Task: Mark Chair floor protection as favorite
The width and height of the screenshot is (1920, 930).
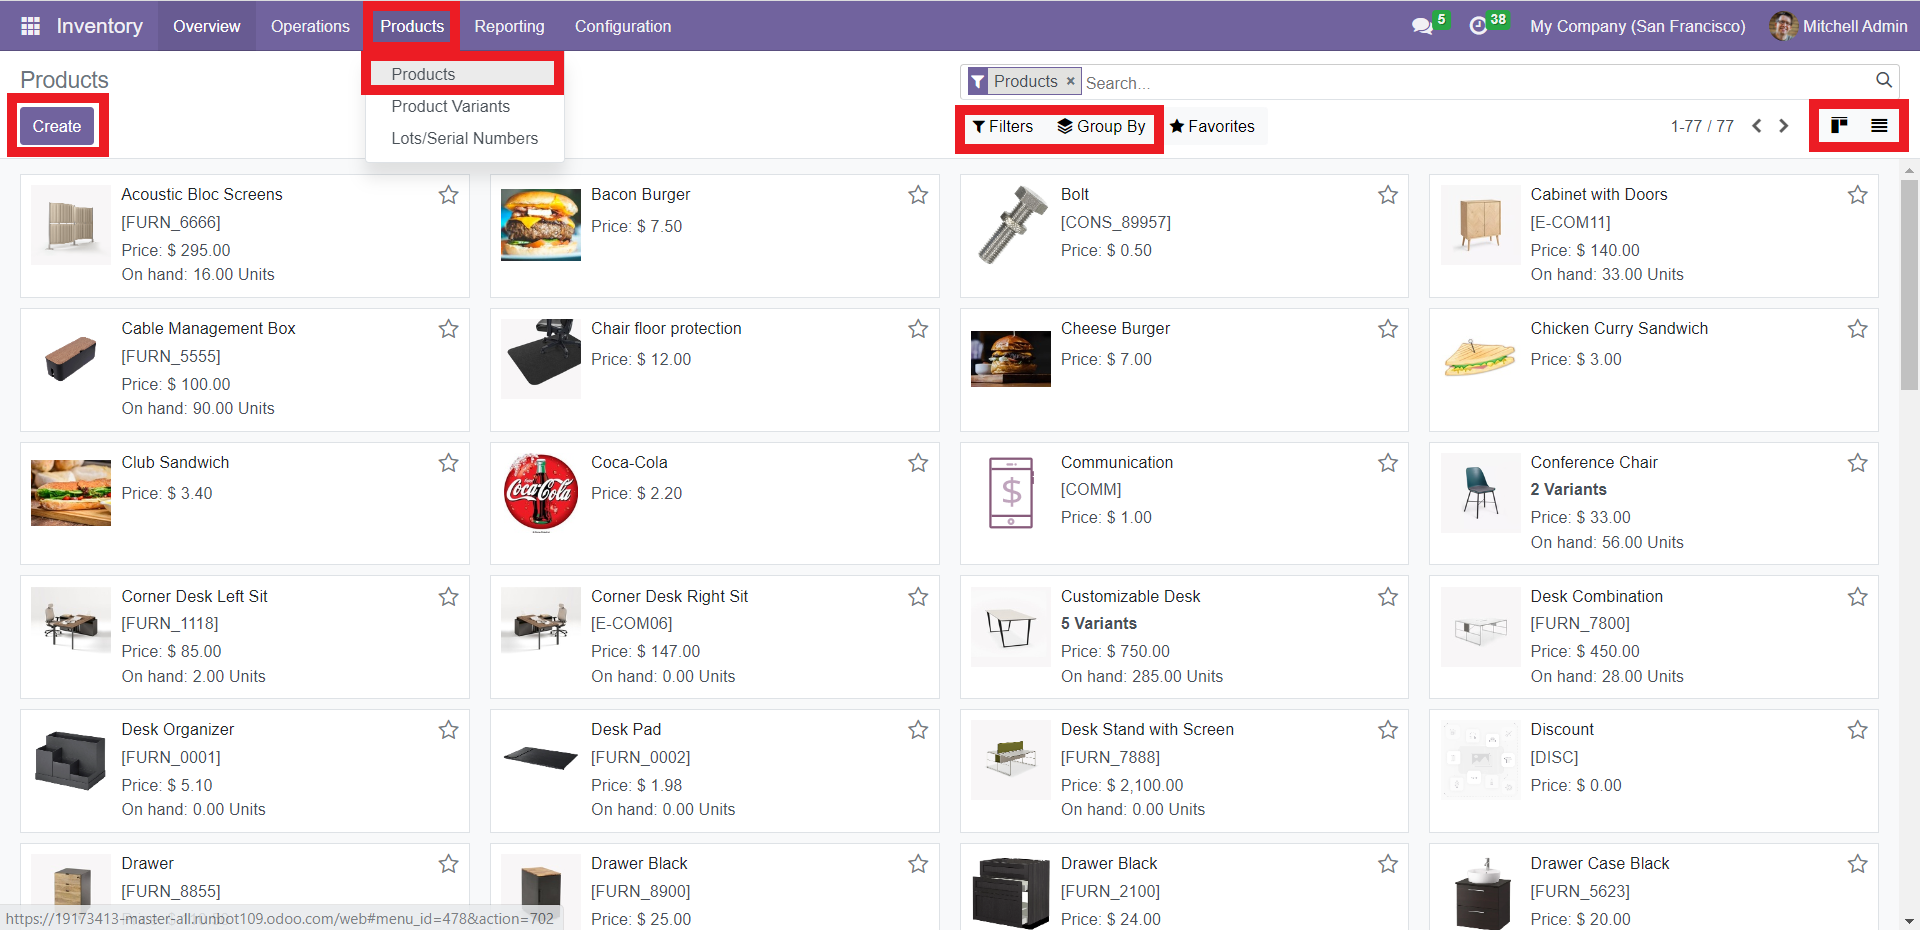Action: 918,329
